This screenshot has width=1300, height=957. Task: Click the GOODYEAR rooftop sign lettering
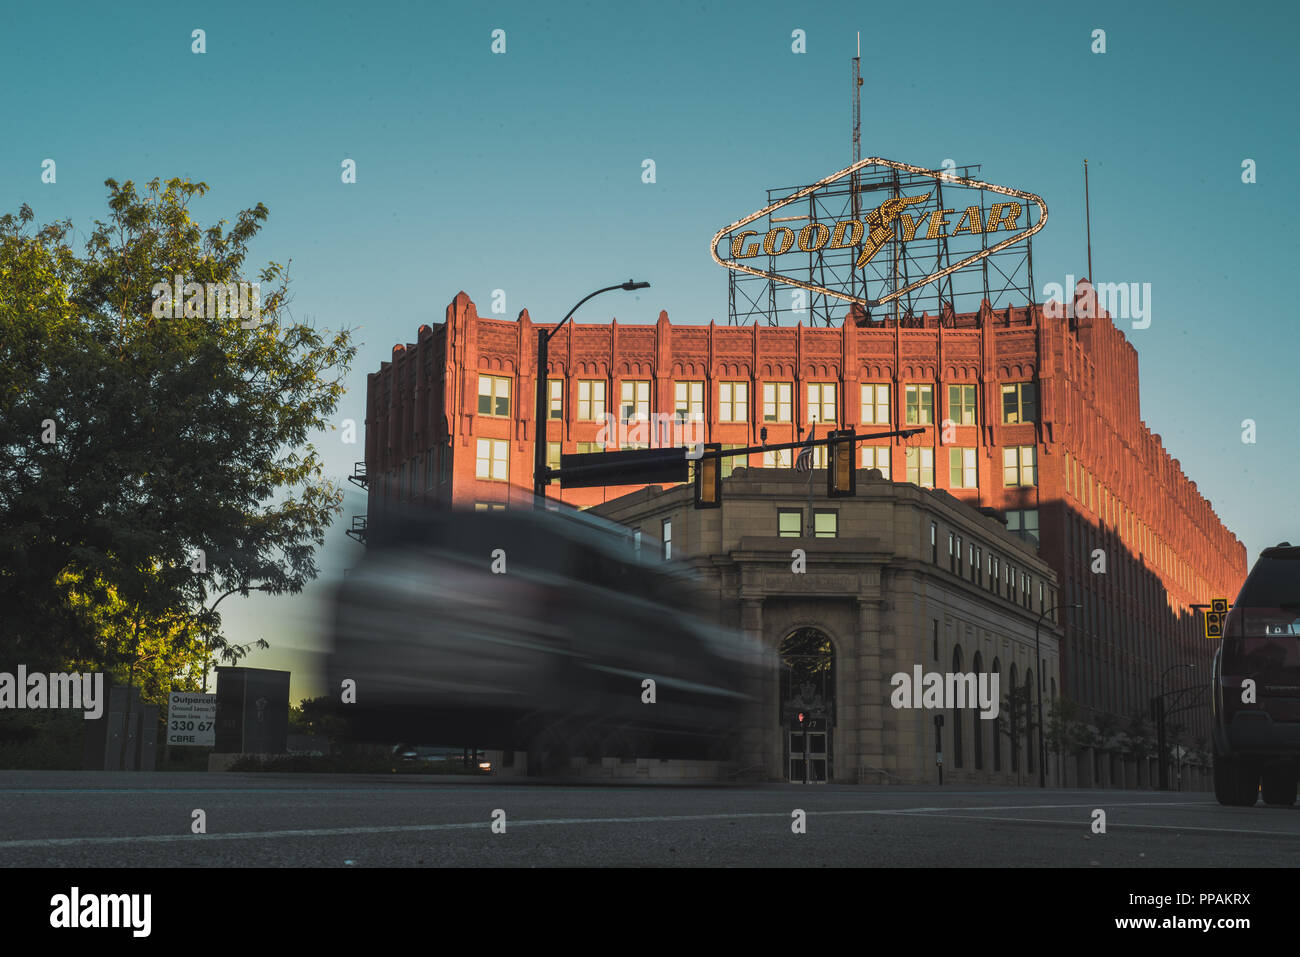(x=878, y=232)
